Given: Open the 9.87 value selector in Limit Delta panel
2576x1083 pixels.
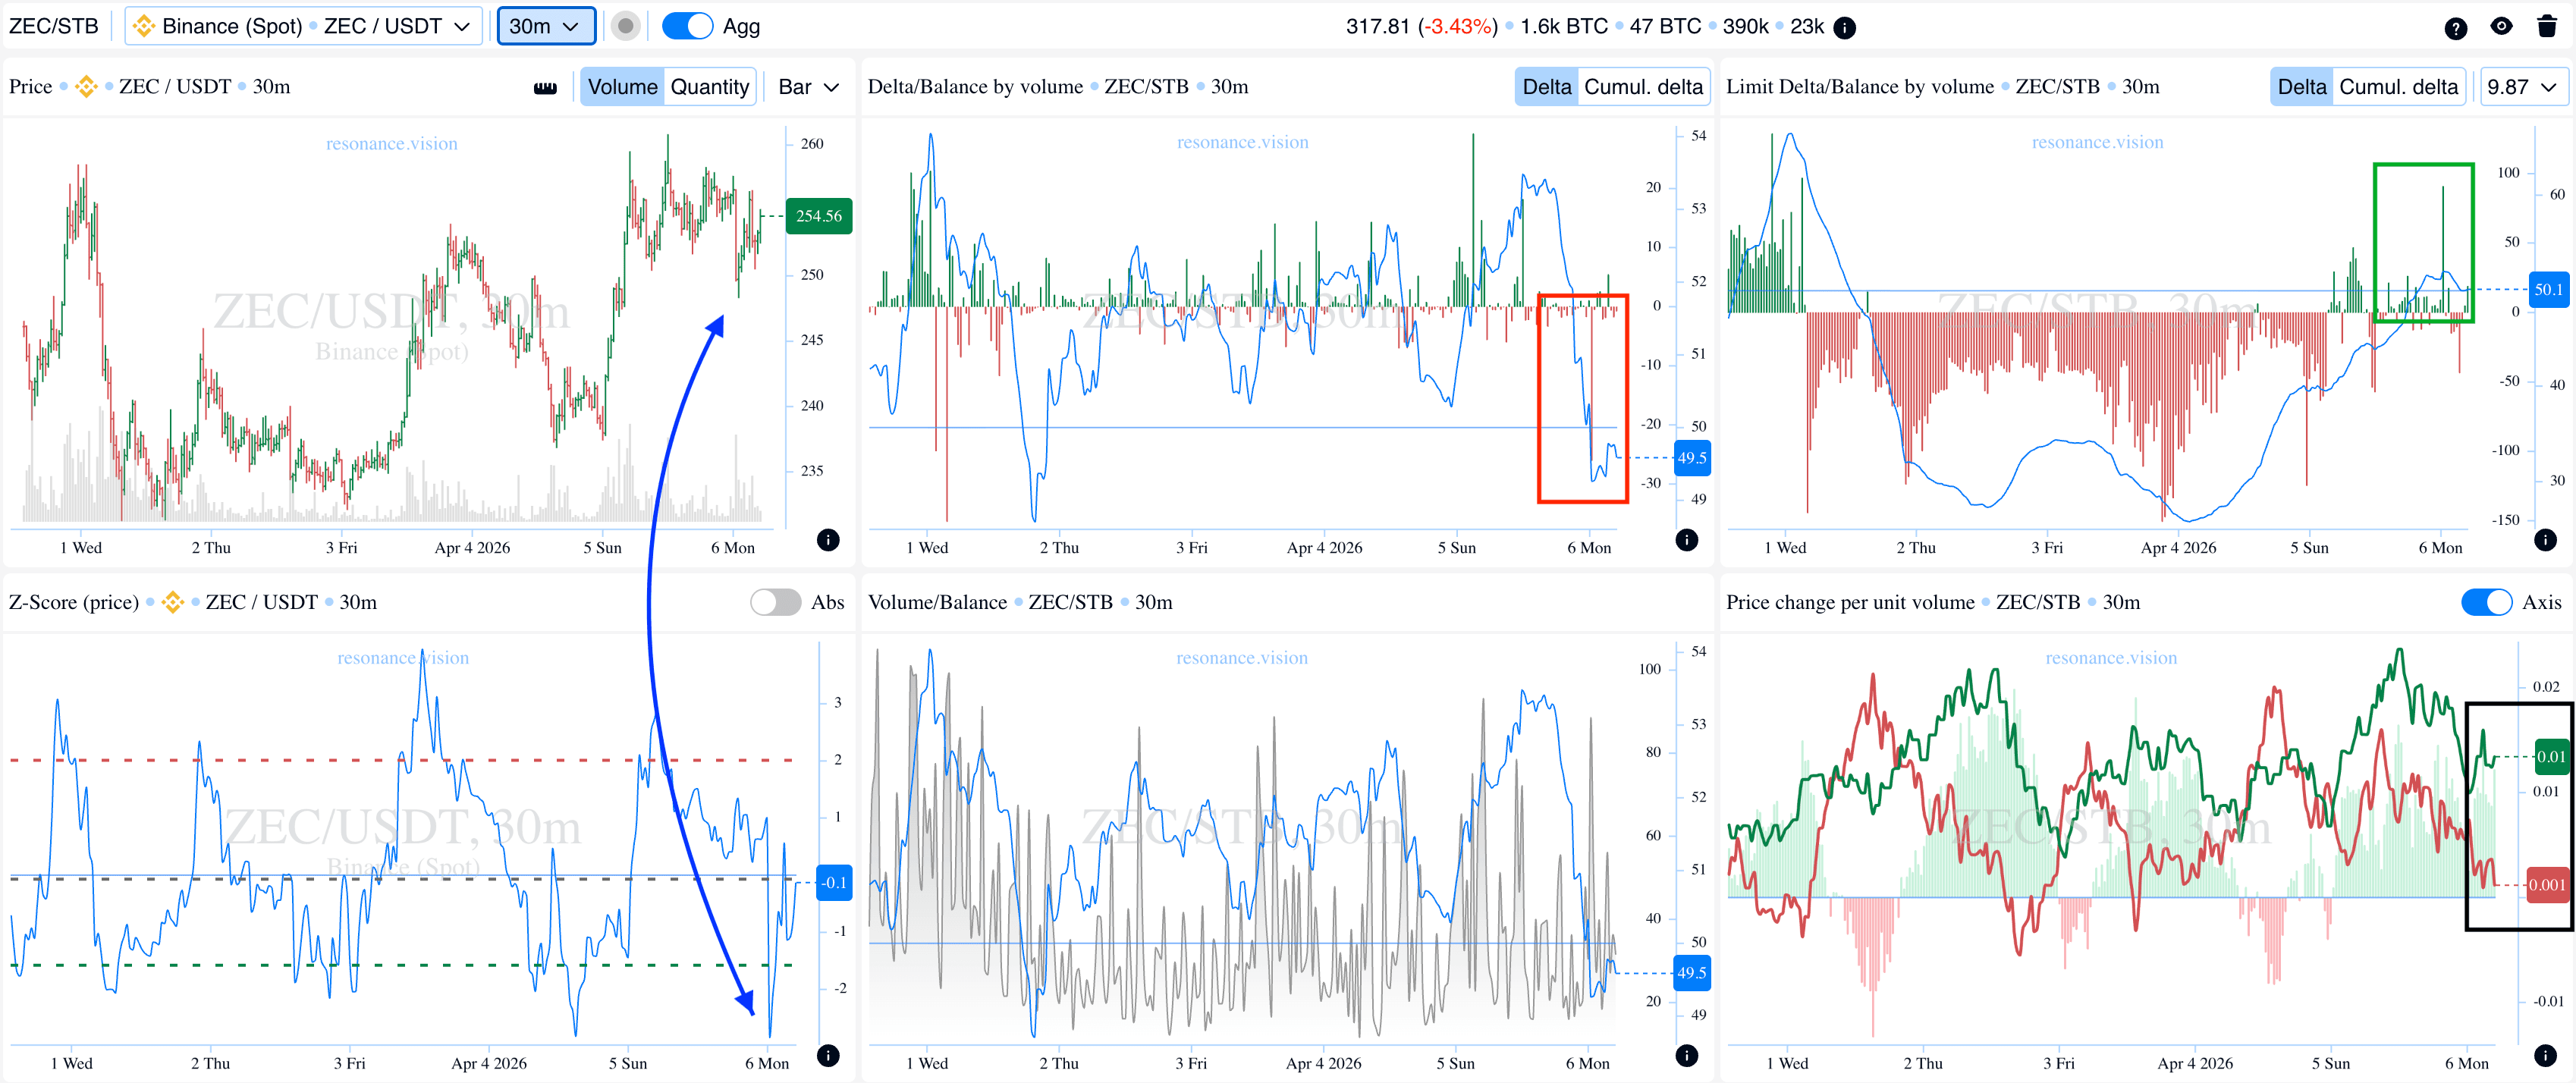Looking at the screenshot, I should [x=2524, y=87].
